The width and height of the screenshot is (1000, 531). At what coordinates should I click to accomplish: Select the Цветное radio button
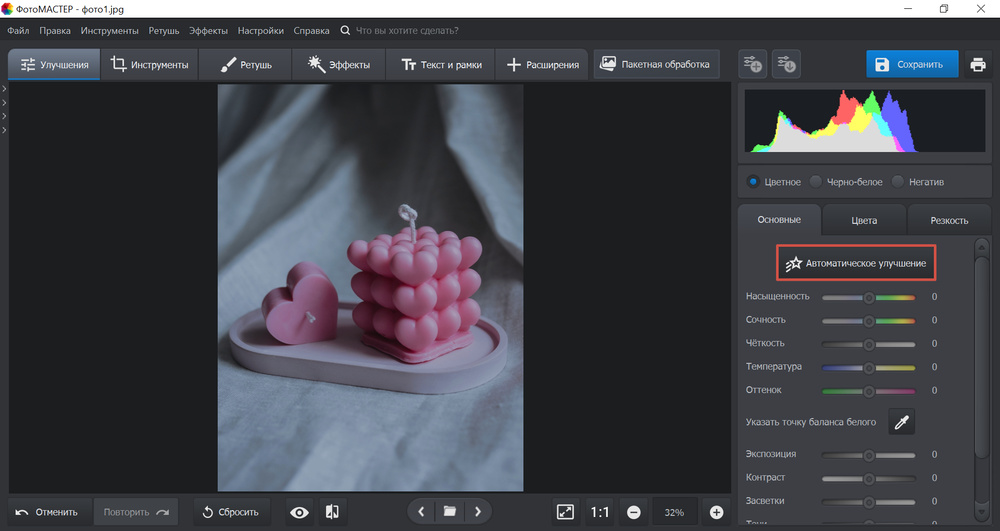(753, 182)
